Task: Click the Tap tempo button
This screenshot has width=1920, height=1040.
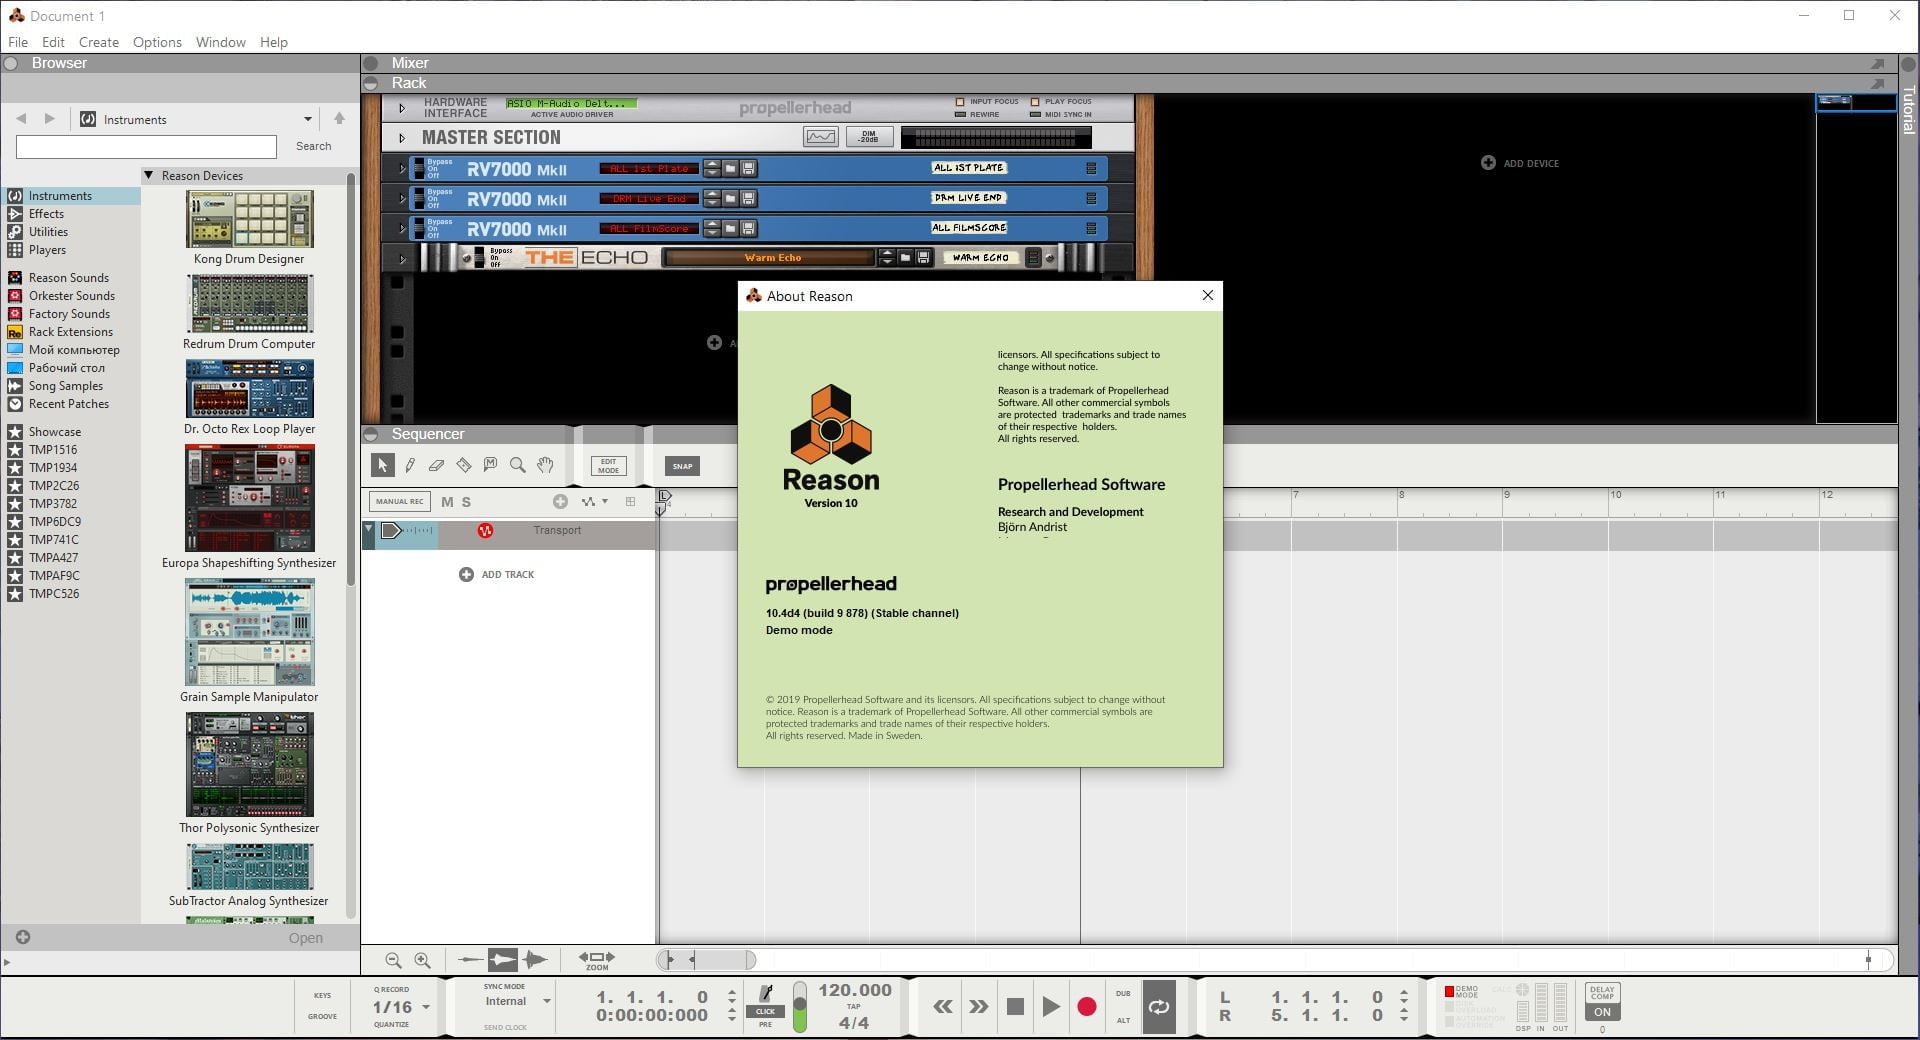Action: pos(853,1006)
